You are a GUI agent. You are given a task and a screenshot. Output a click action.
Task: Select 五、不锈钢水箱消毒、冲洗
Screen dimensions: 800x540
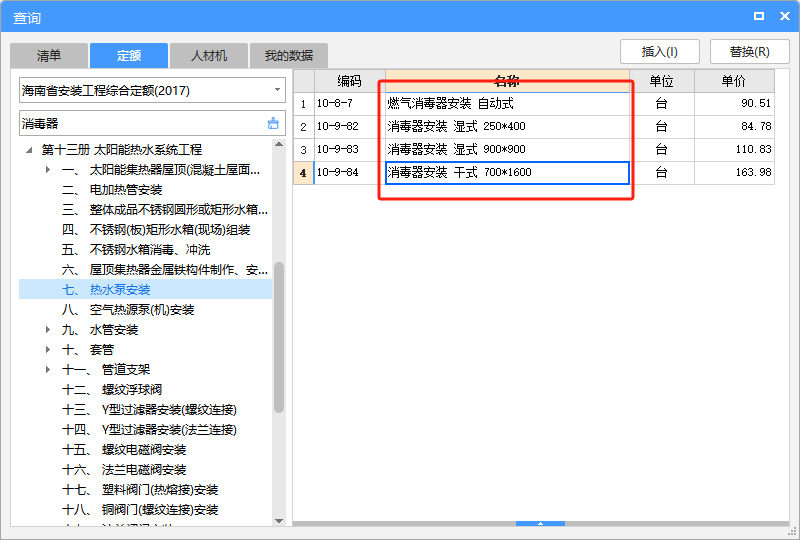tap(136, 250)
